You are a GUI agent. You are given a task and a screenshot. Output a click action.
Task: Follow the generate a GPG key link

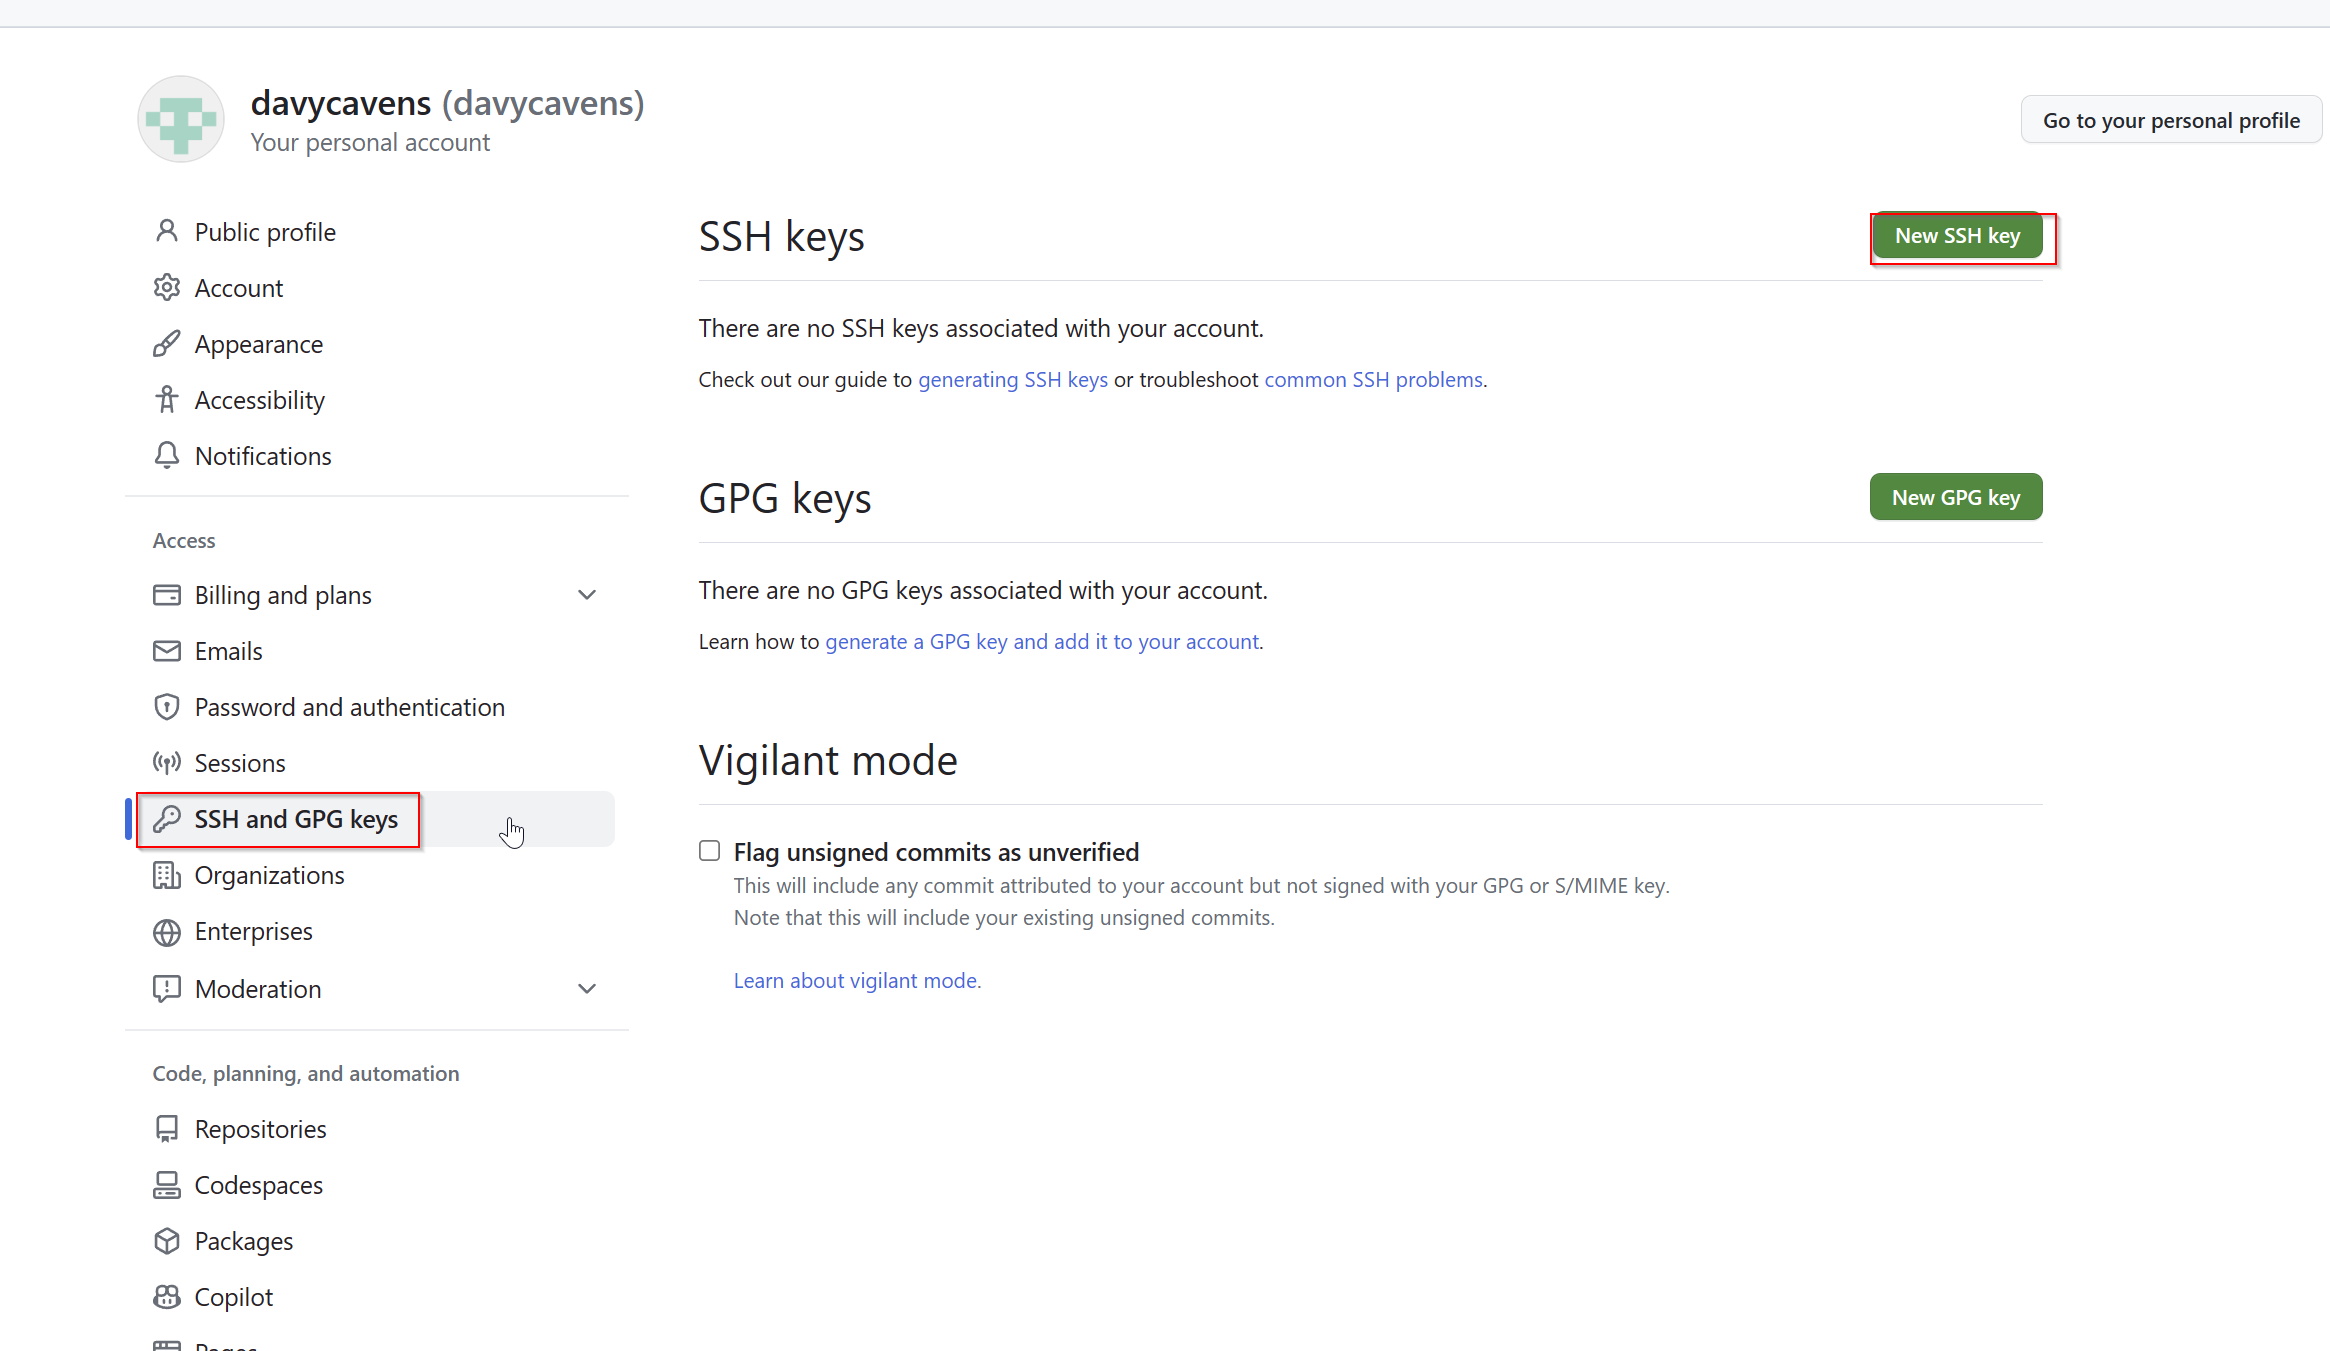pyautogui.click(x=1042, y=642)
